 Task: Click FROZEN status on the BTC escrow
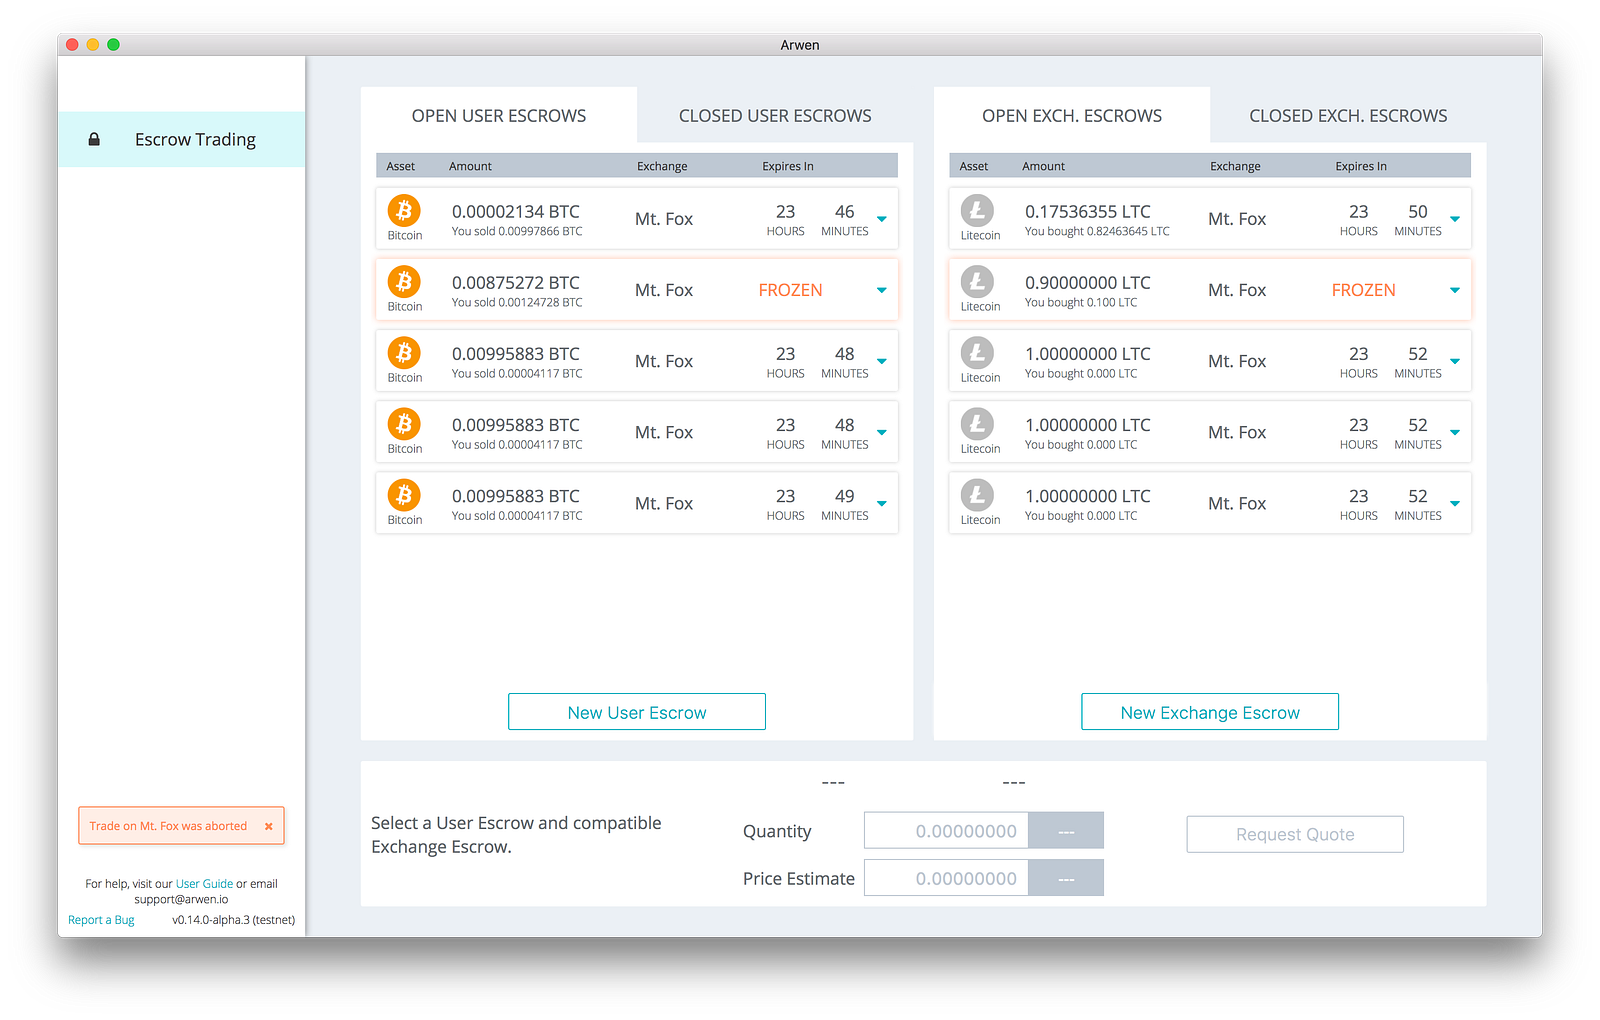point(790,290)
